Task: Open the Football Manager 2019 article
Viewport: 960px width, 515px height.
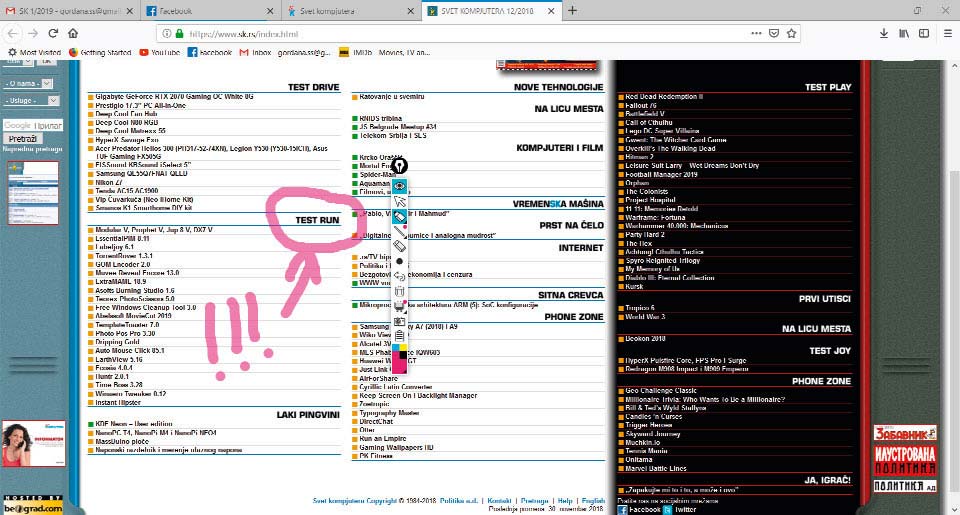Action: pos(661,175)
